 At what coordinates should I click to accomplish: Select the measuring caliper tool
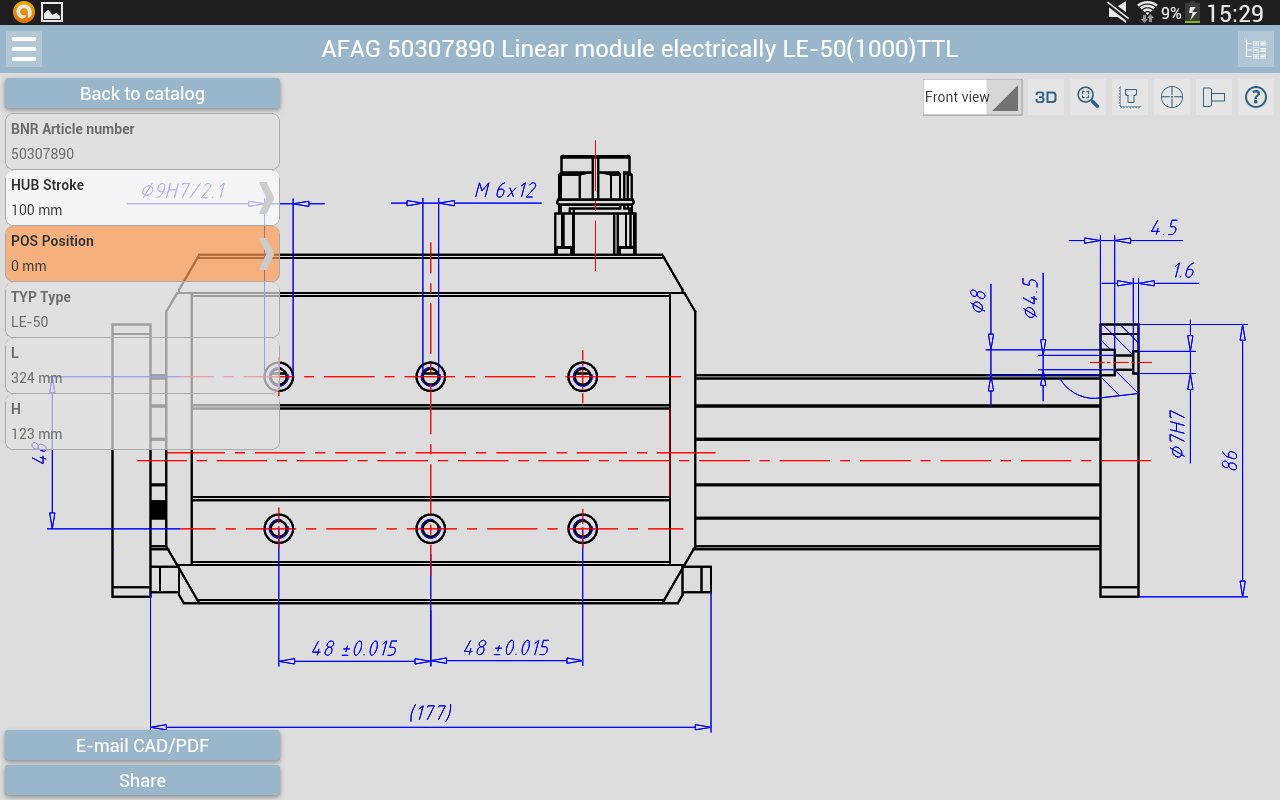(x=1214, y=97)
